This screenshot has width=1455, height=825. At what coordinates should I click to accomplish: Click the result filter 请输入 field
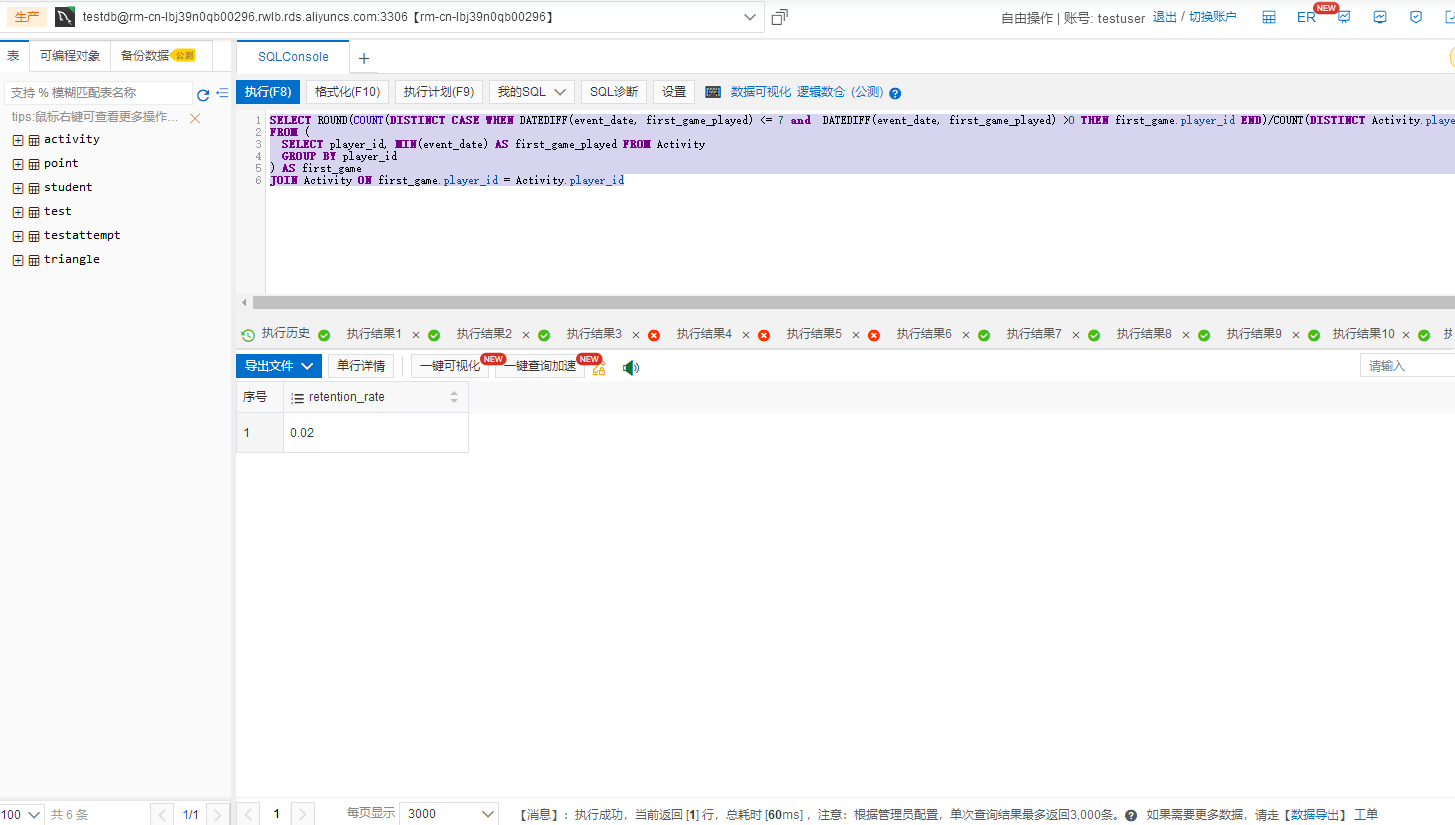(x=1407, y=366)
